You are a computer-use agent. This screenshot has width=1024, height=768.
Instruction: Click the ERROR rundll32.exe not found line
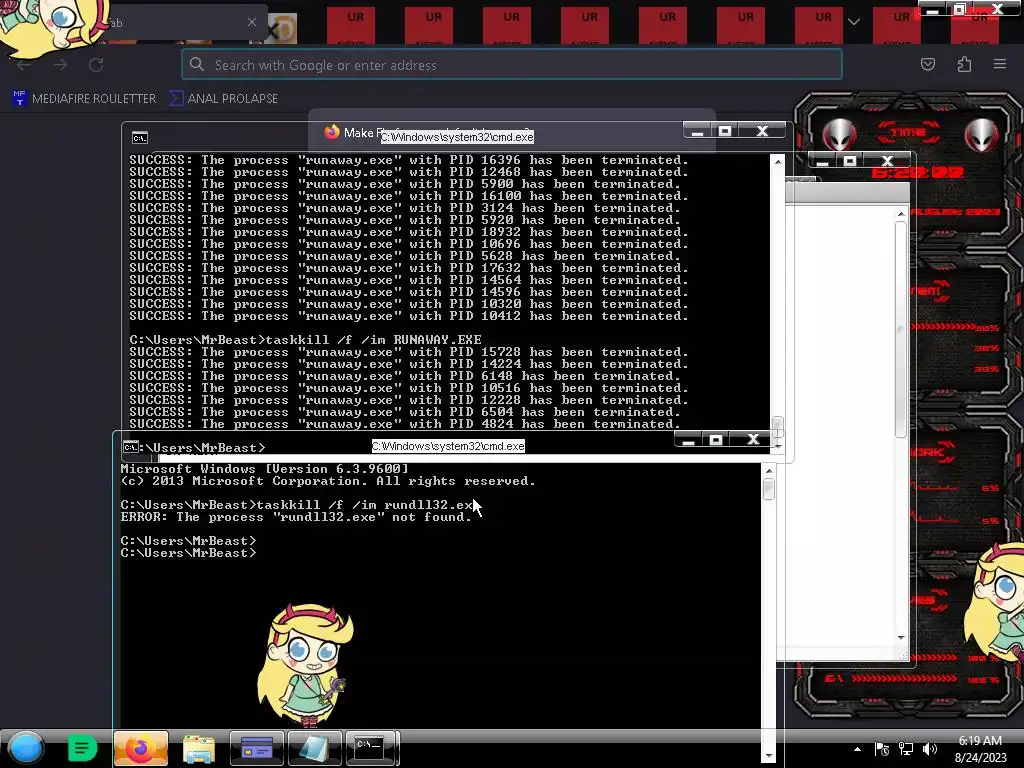(296, 517)
